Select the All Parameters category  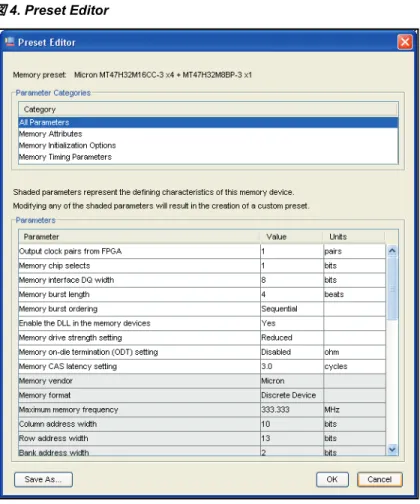[x=208, y=122]
